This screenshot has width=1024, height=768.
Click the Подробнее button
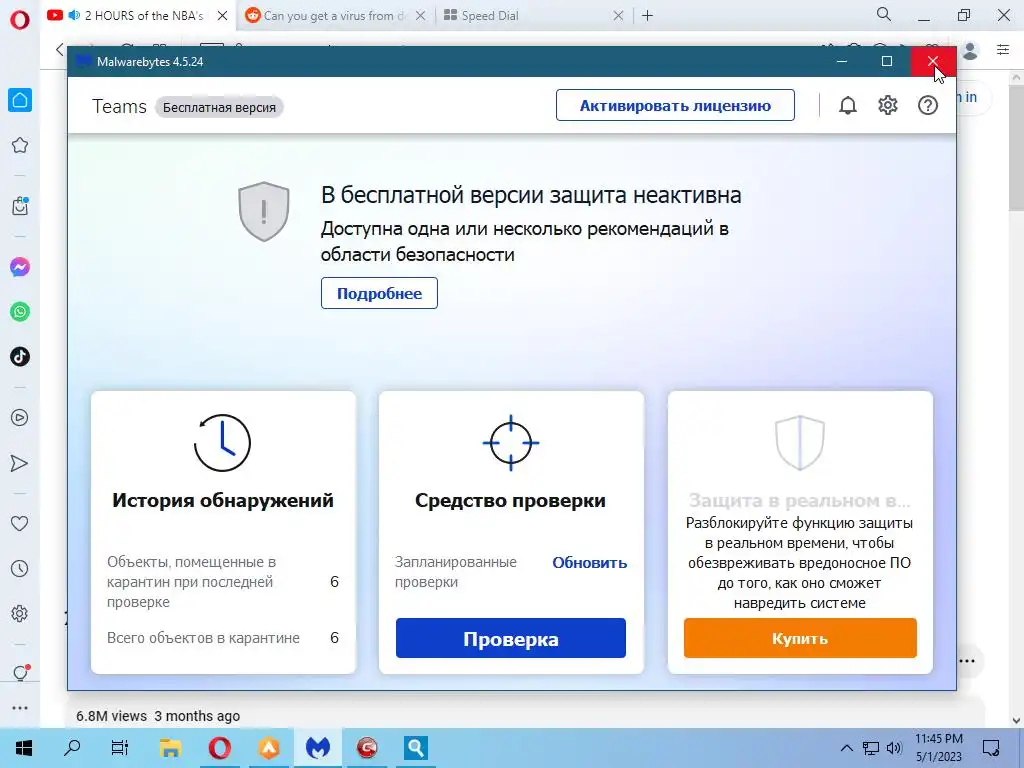[379, 293]
